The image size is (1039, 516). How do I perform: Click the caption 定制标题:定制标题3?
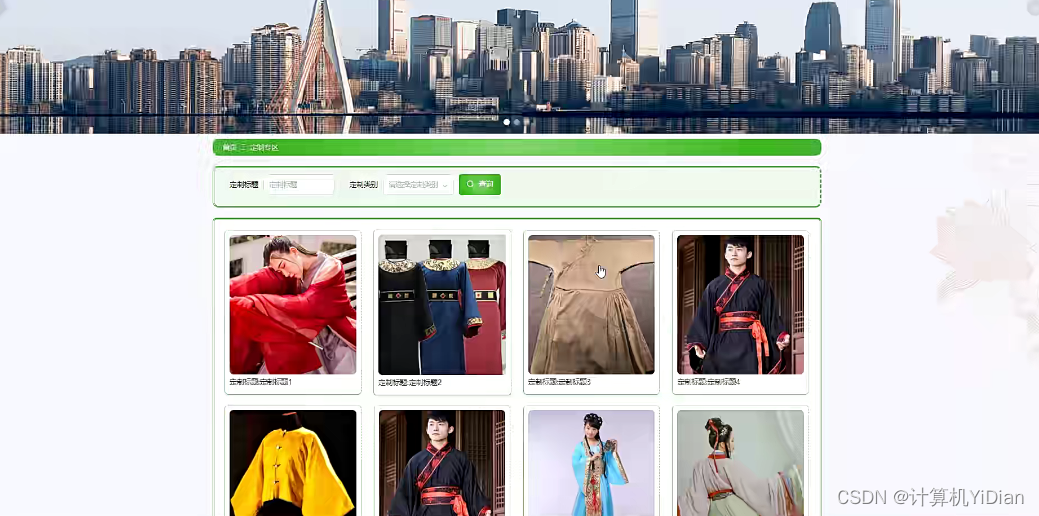click(x=559, y=382)
